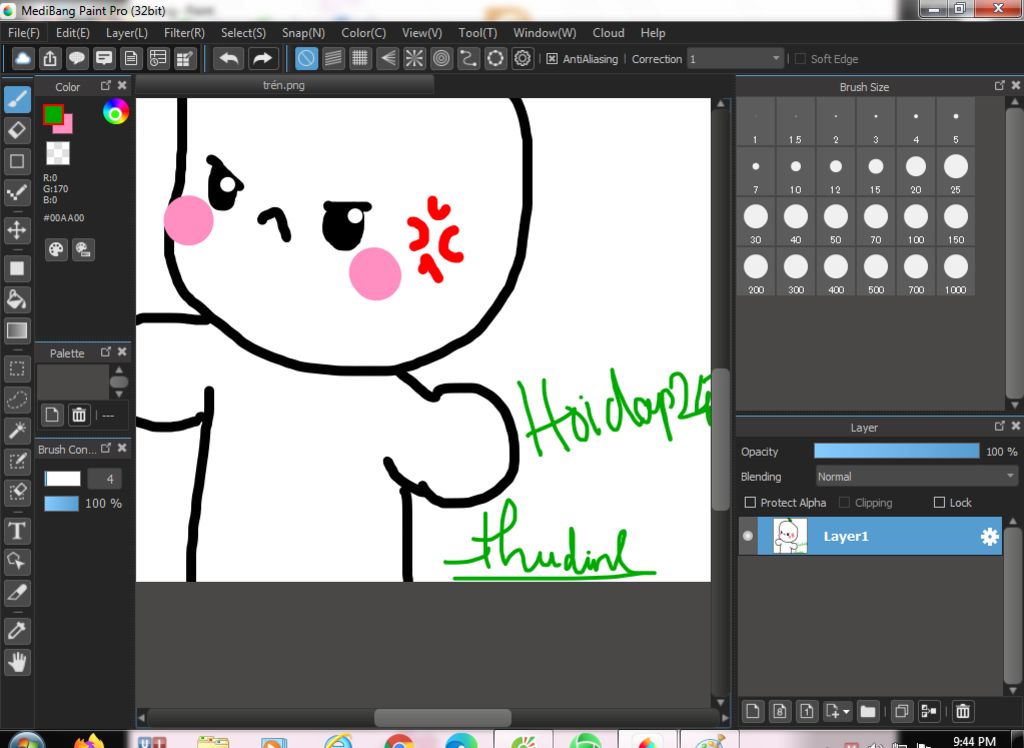The height and width of the screenshot is (748, 1024).
Task: Open the Filter(R) menu
Action: click(184, 33)
